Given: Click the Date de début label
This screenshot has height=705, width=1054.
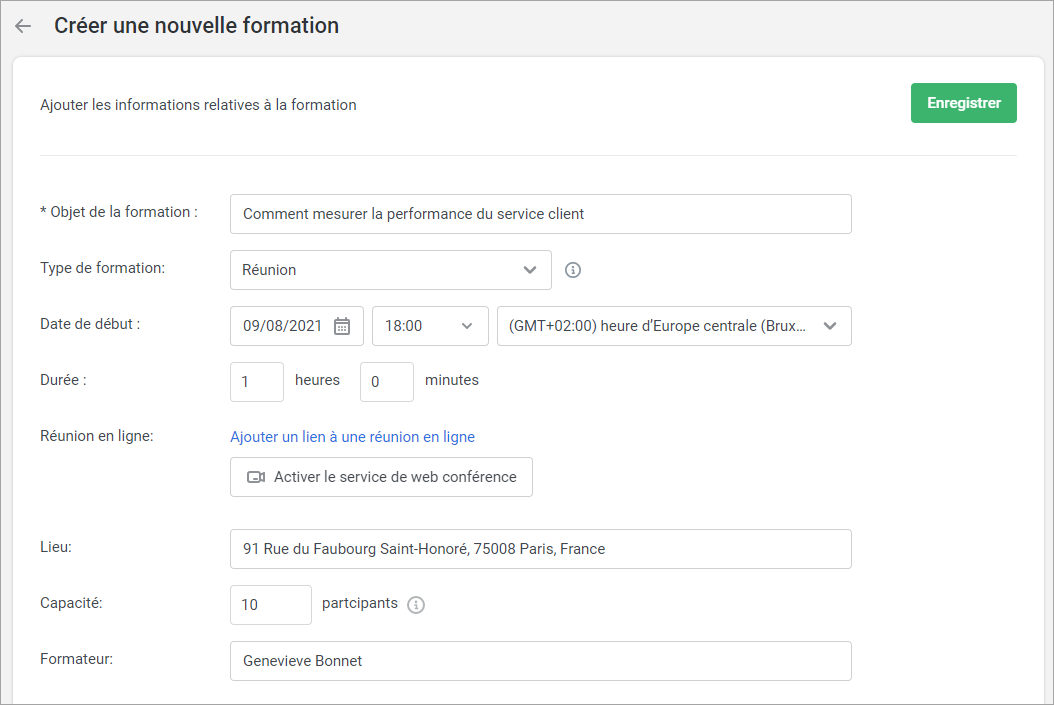Looking at the screenshot, I should [90, 324].
